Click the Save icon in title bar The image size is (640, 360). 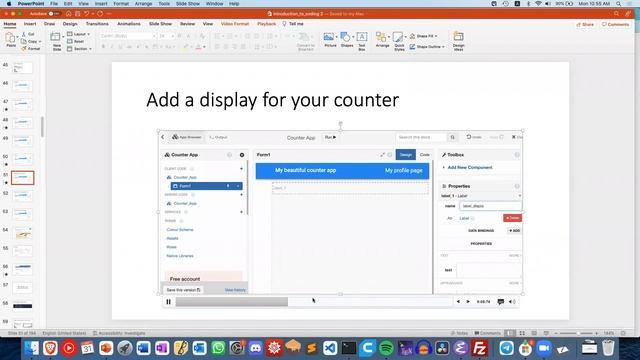click(77, 13)
